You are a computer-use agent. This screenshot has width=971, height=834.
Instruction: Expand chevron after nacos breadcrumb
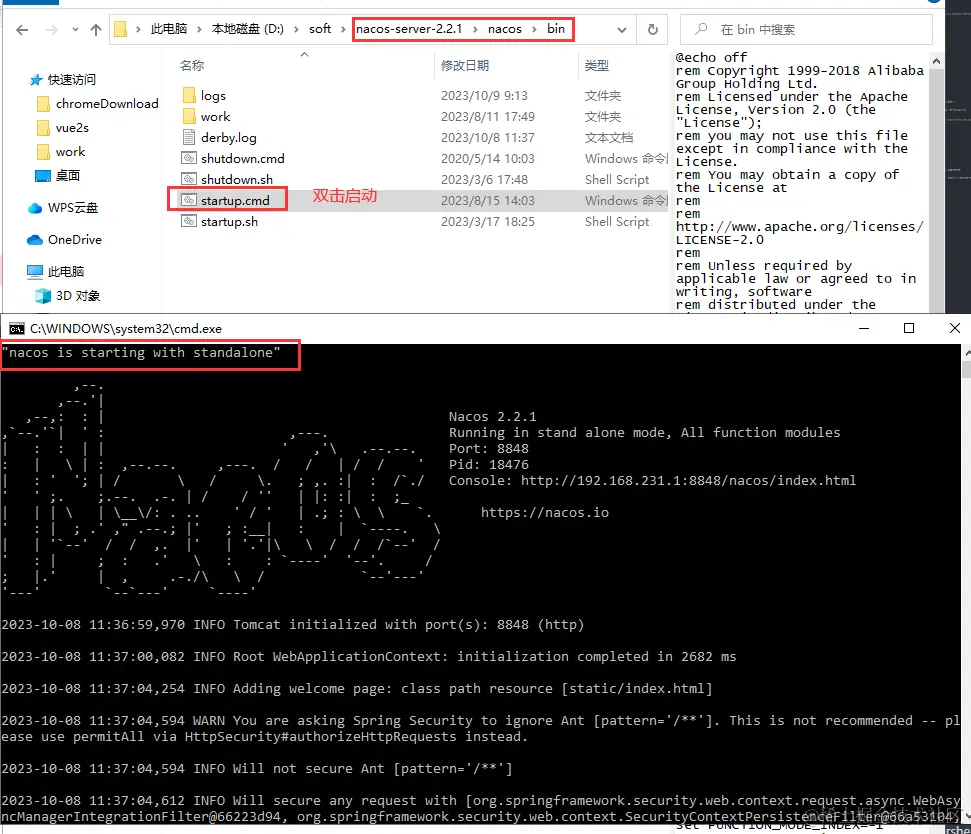coord(534,29)
